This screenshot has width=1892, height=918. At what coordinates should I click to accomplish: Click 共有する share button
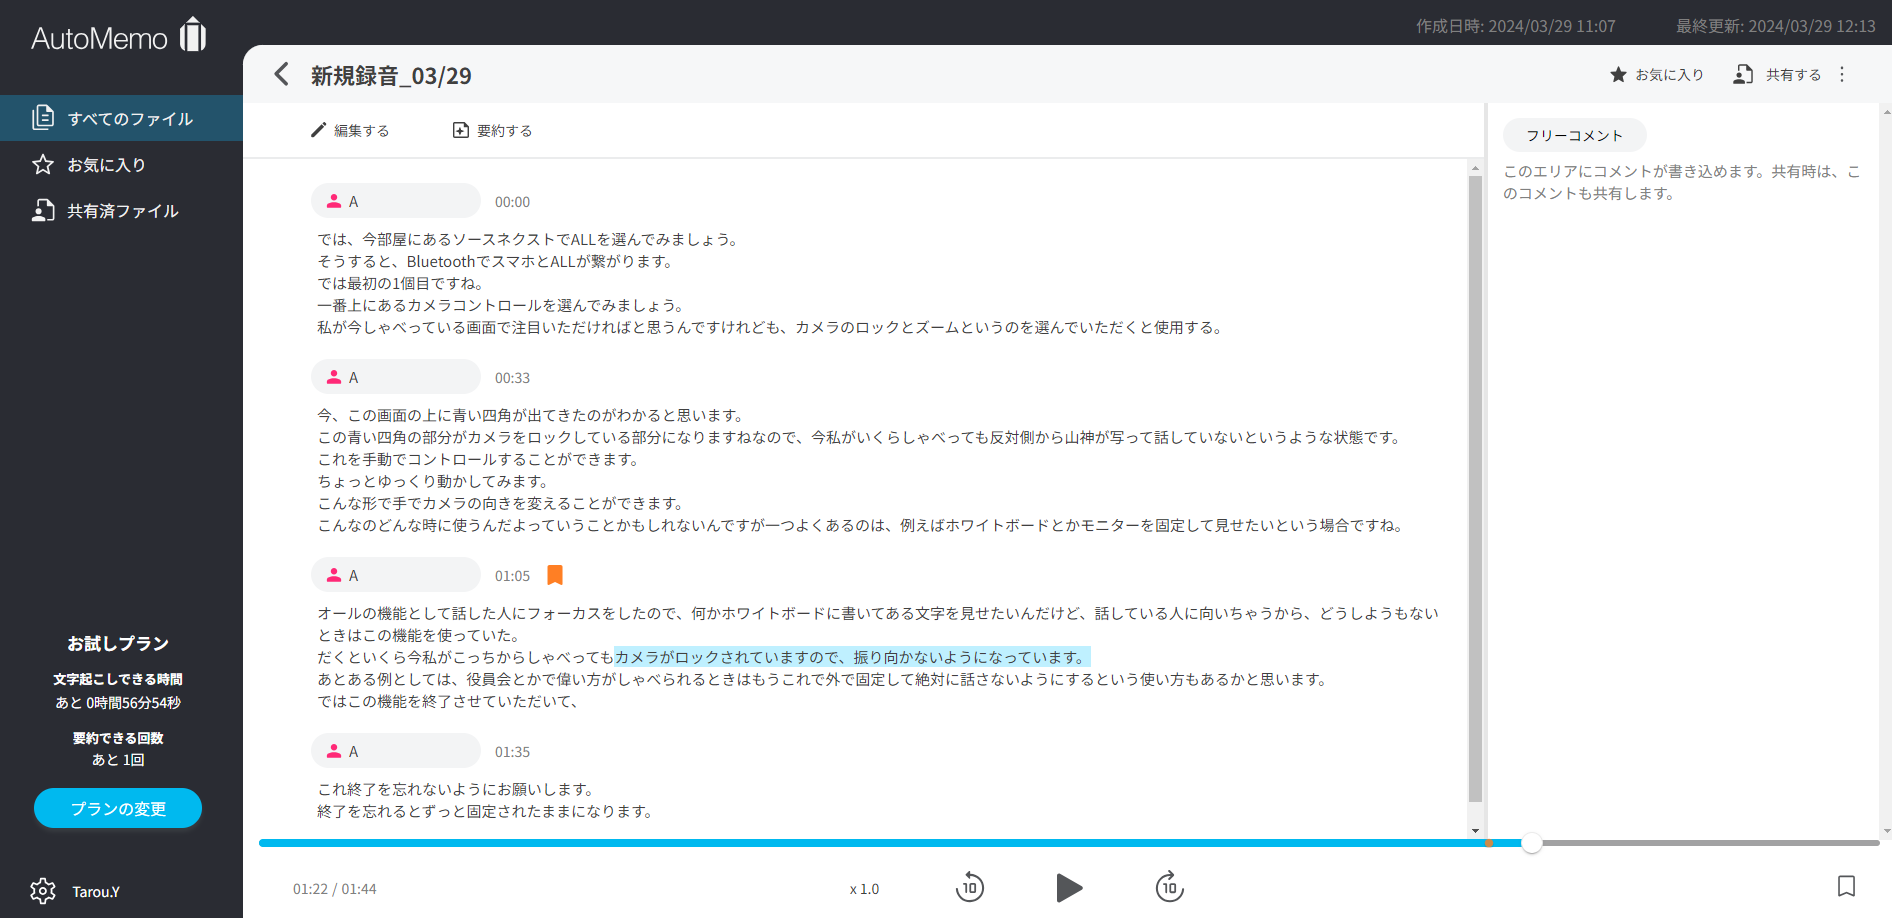(1777, 75)
